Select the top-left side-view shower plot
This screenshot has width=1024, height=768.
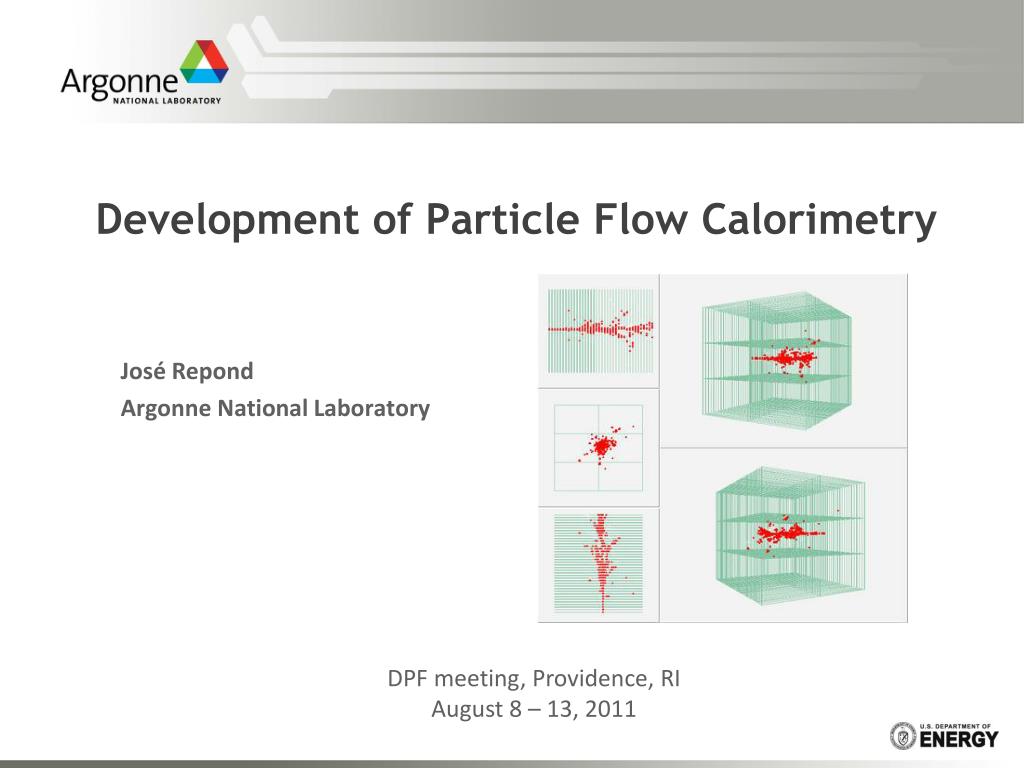pyautogui.click(x=599, y=331)
